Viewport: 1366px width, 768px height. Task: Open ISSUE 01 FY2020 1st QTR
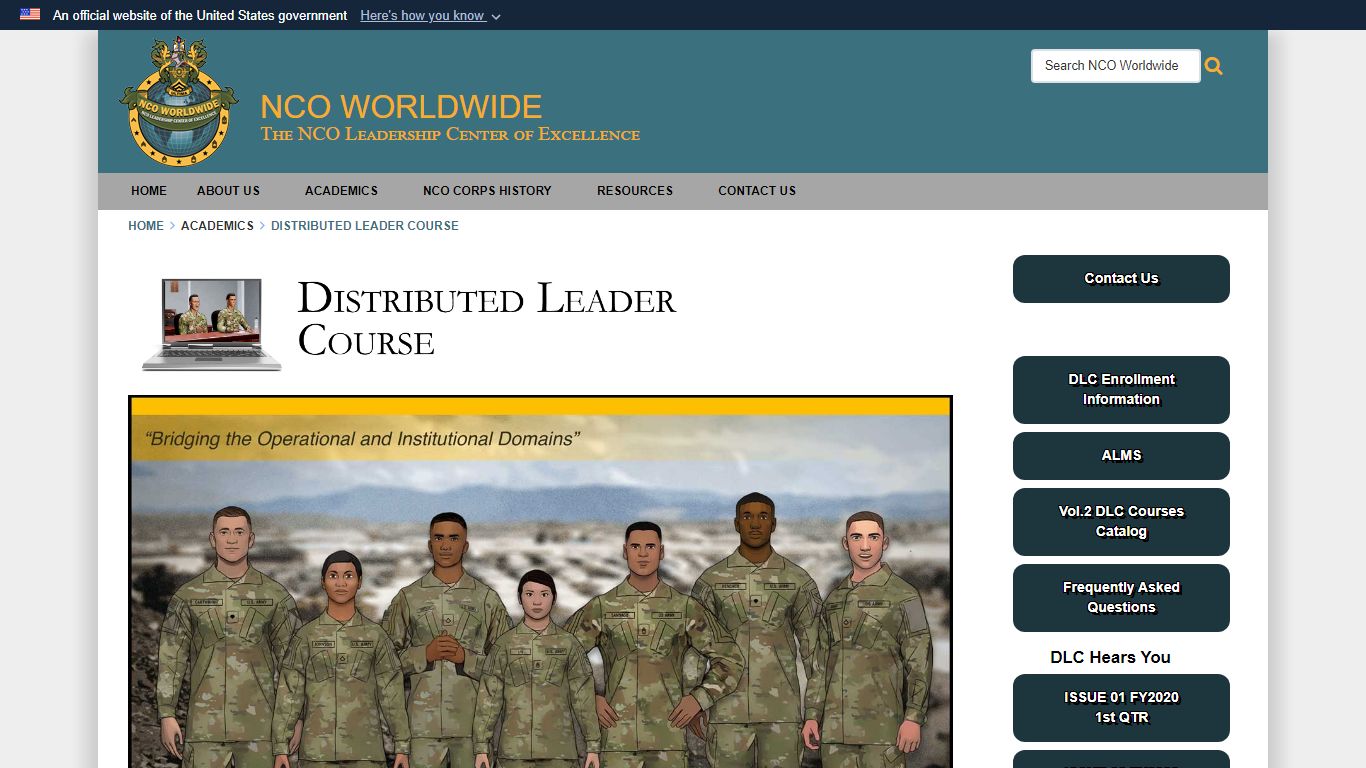pyautogui.click(x=1121, y=708)
